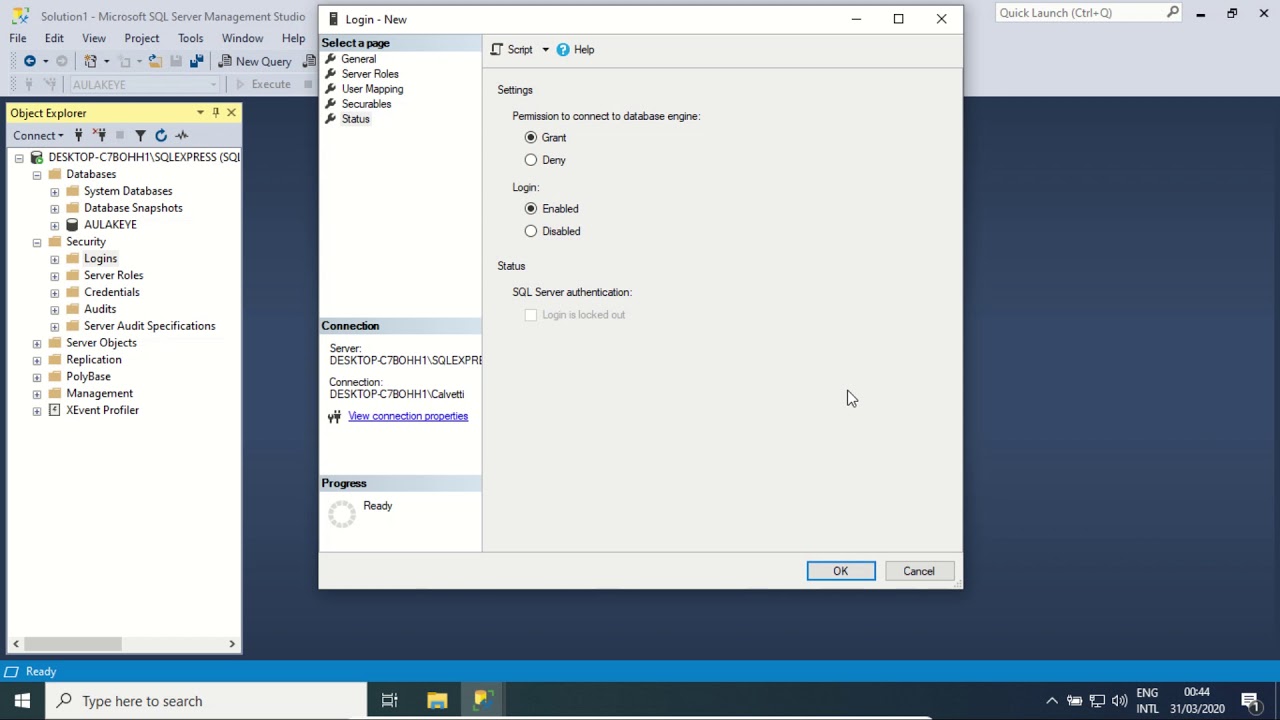The width and height of the screenshot is (1280, 720).
Task: Click the New Query toolbar button
Action: click(255, 61)
